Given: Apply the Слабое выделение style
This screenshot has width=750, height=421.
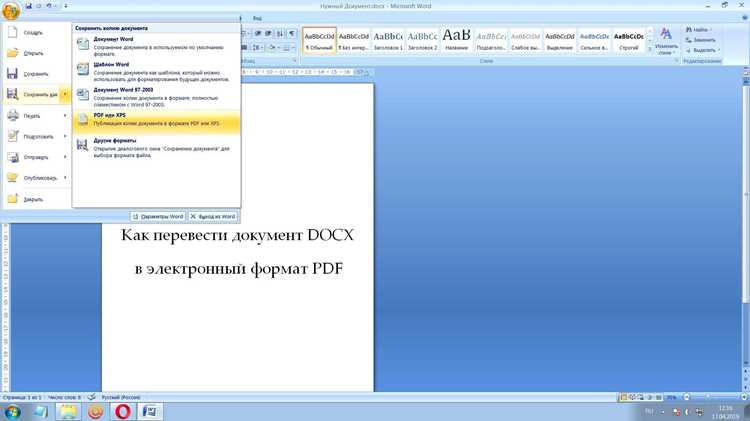Looking at the screenshot, I should [x=526, y=40].
